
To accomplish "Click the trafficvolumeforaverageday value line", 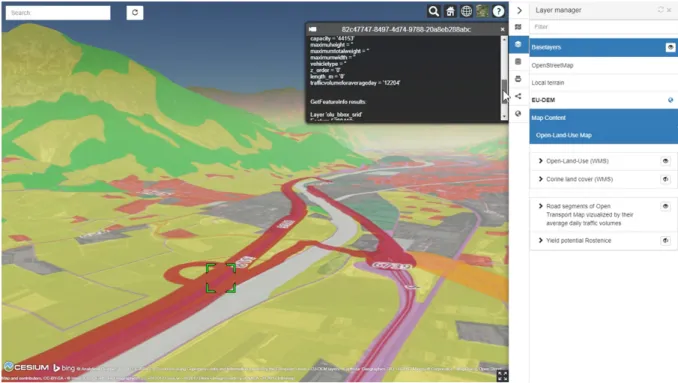I will (x=355, y=83).
